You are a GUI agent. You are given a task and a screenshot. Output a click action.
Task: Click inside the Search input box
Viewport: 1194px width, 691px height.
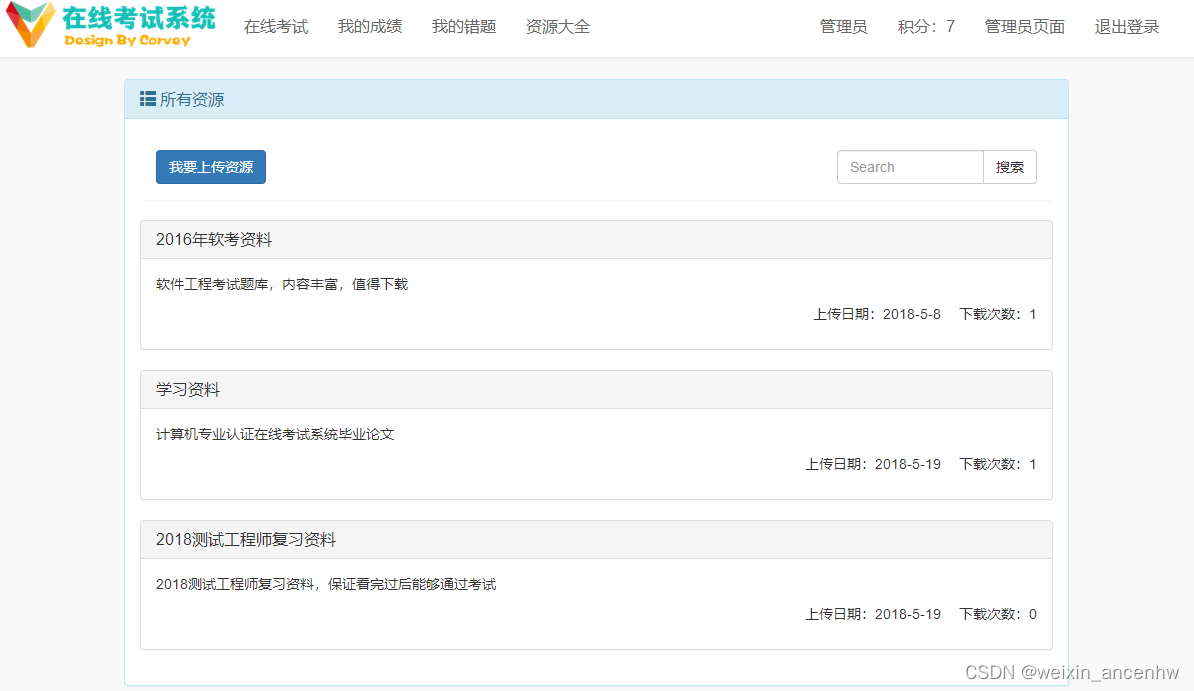pyautogui.click(x=910, y=166)
